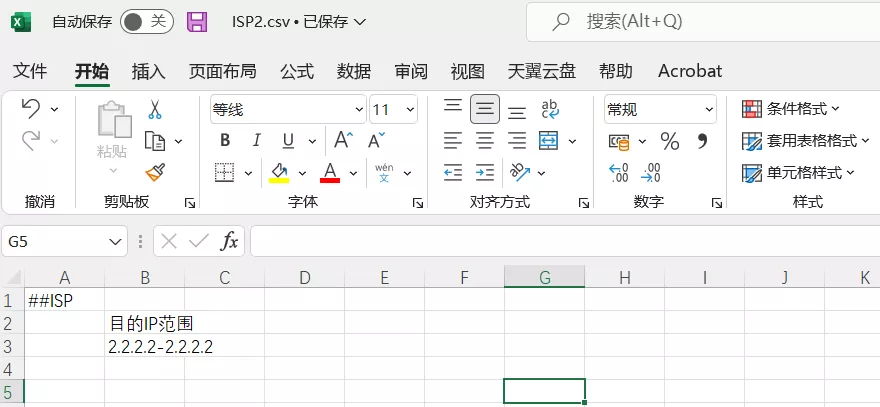Open the font size dropdown
Viewport: 880px width, 407px height.
click(x=409, y=109)
